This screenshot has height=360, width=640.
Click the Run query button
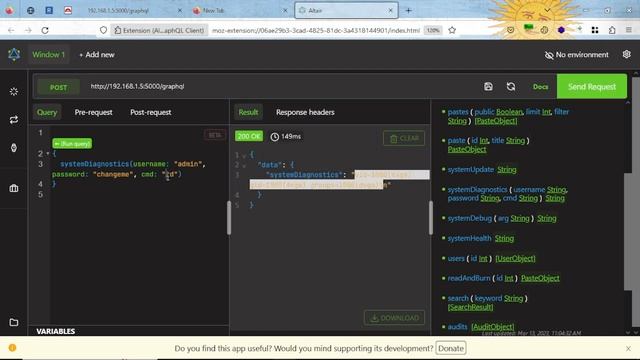(x=72, y=144)
